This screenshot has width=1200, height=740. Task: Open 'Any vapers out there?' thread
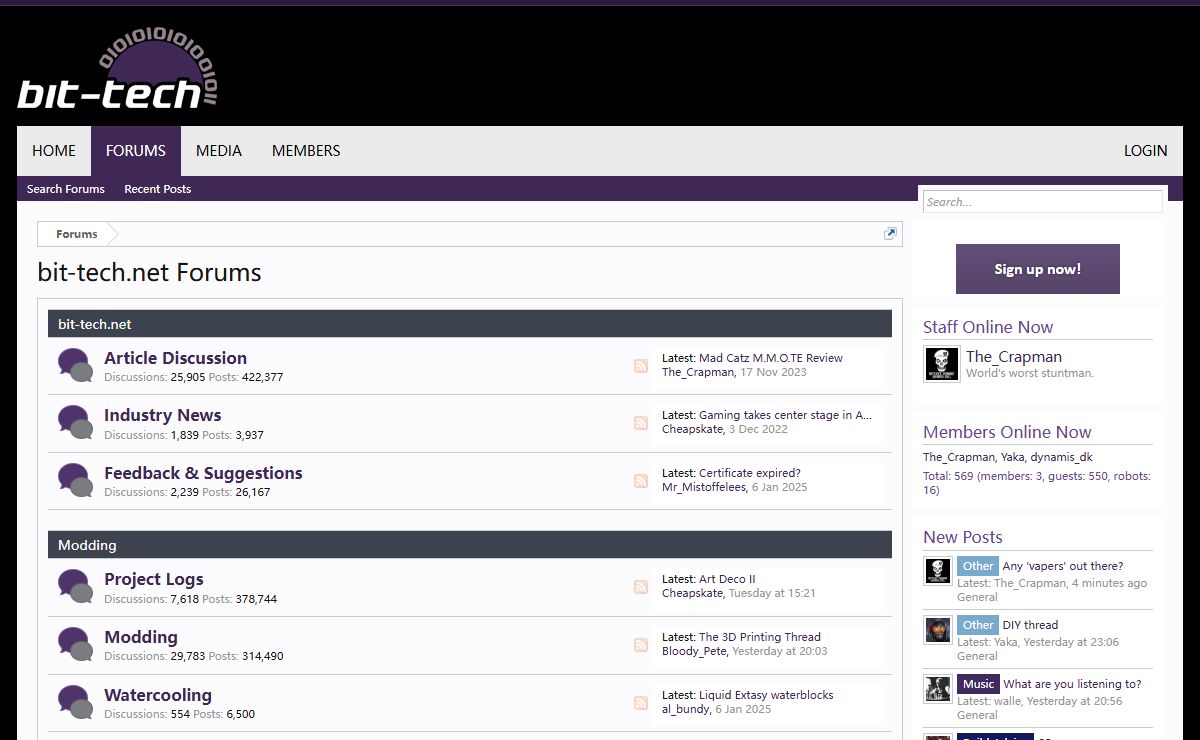click(1063, 566)
